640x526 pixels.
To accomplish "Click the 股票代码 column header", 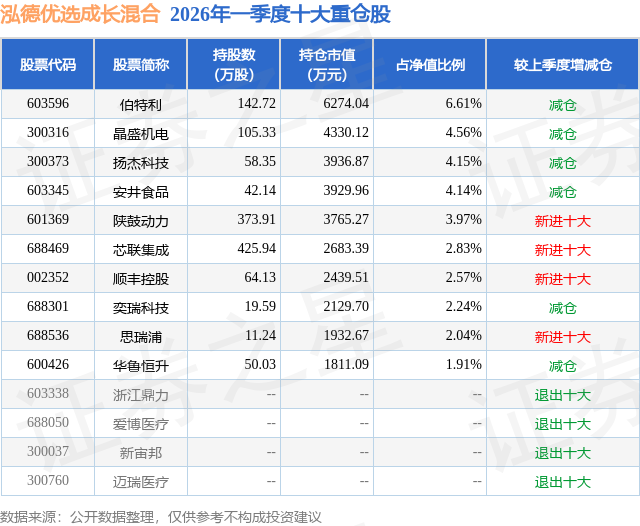I will 48,64.
